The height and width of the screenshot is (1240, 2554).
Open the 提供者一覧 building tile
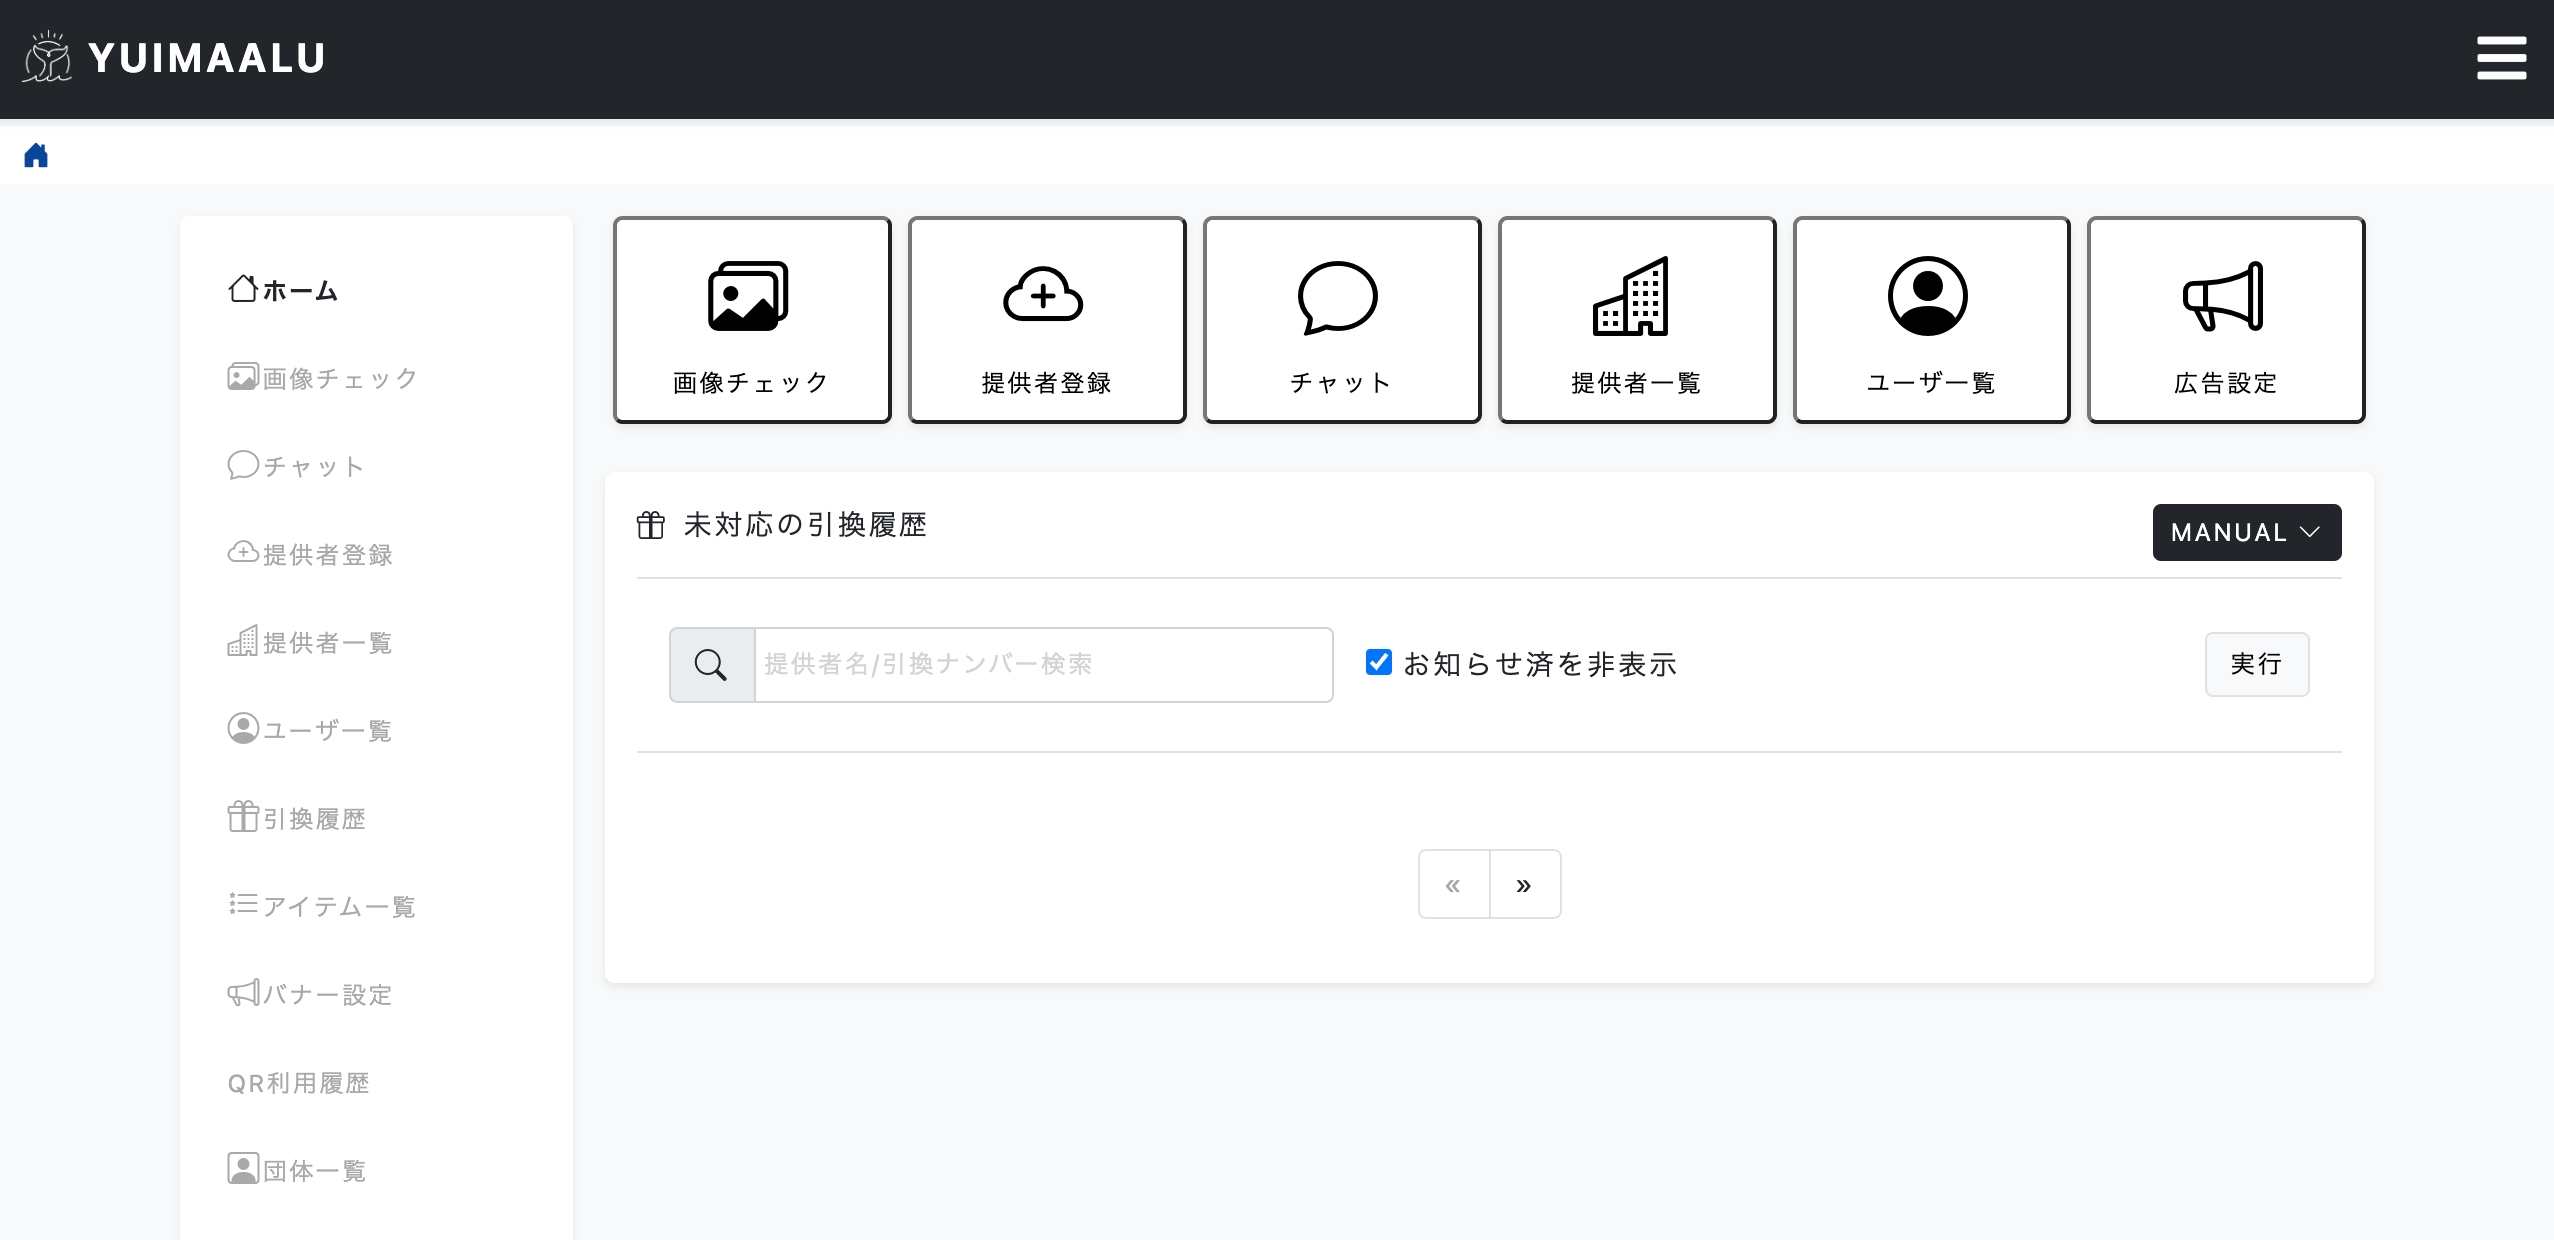[1636, 320]
